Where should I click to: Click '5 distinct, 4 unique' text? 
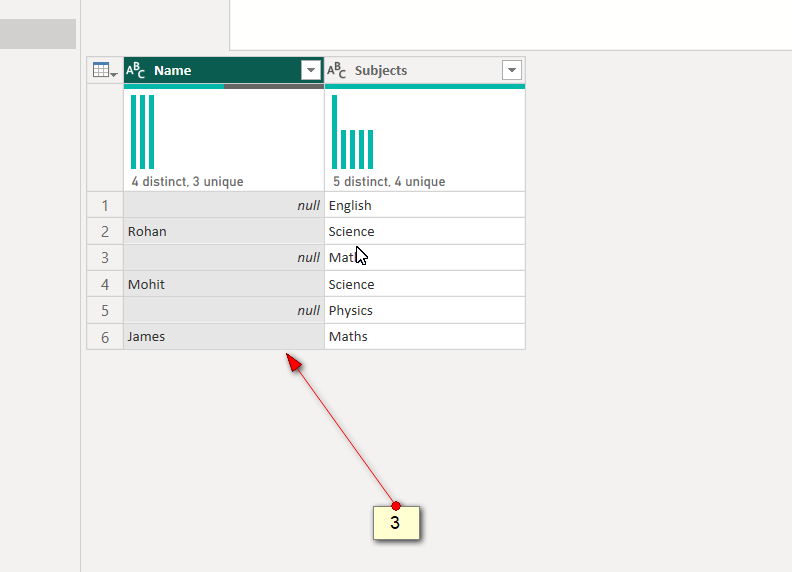(x=389, y=181)
